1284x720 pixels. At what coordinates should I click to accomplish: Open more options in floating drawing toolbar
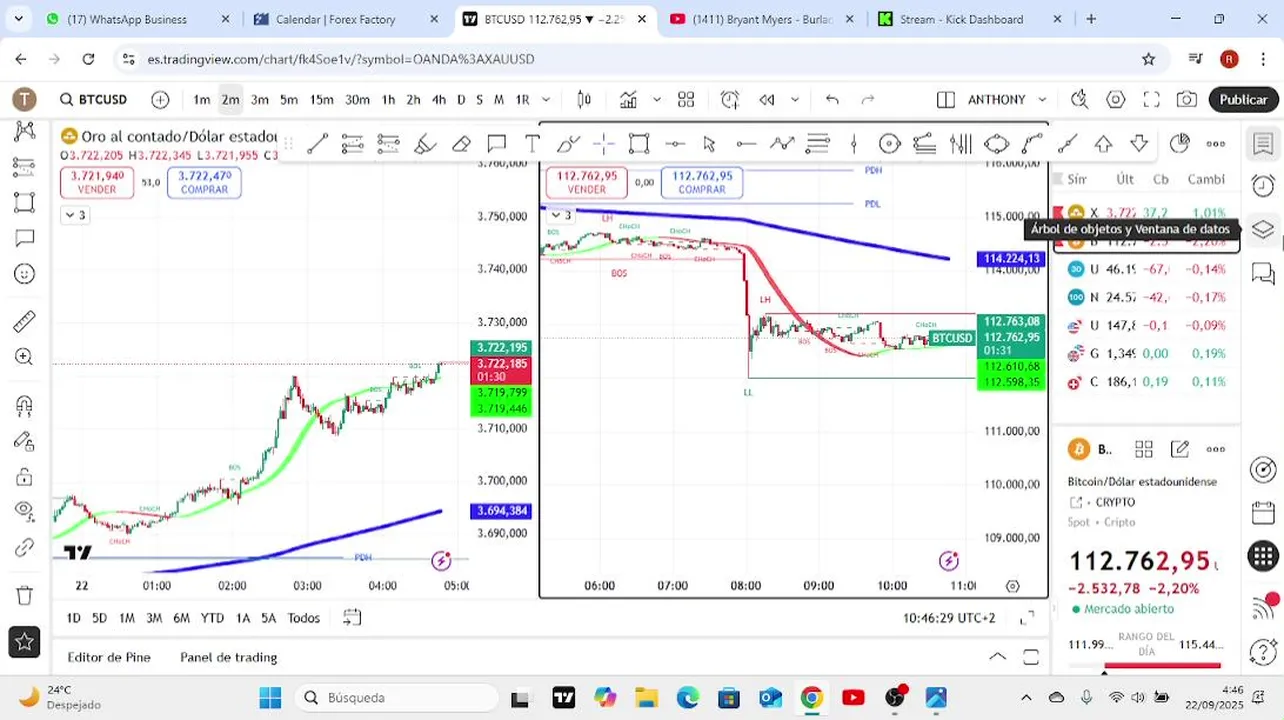tap(1216, 144)
